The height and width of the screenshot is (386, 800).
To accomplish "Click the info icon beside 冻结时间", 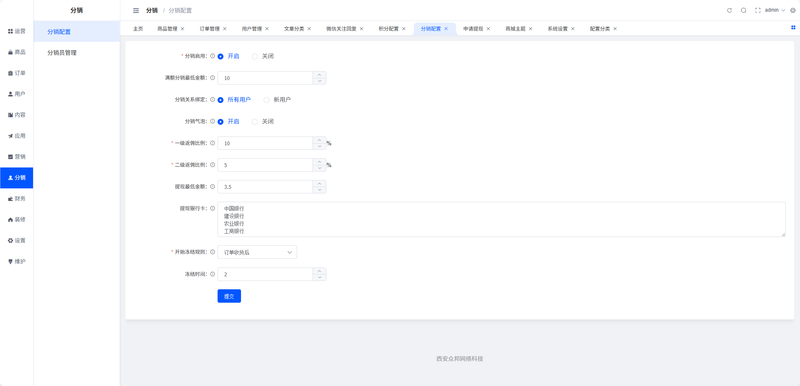I will tap(213, 274).
